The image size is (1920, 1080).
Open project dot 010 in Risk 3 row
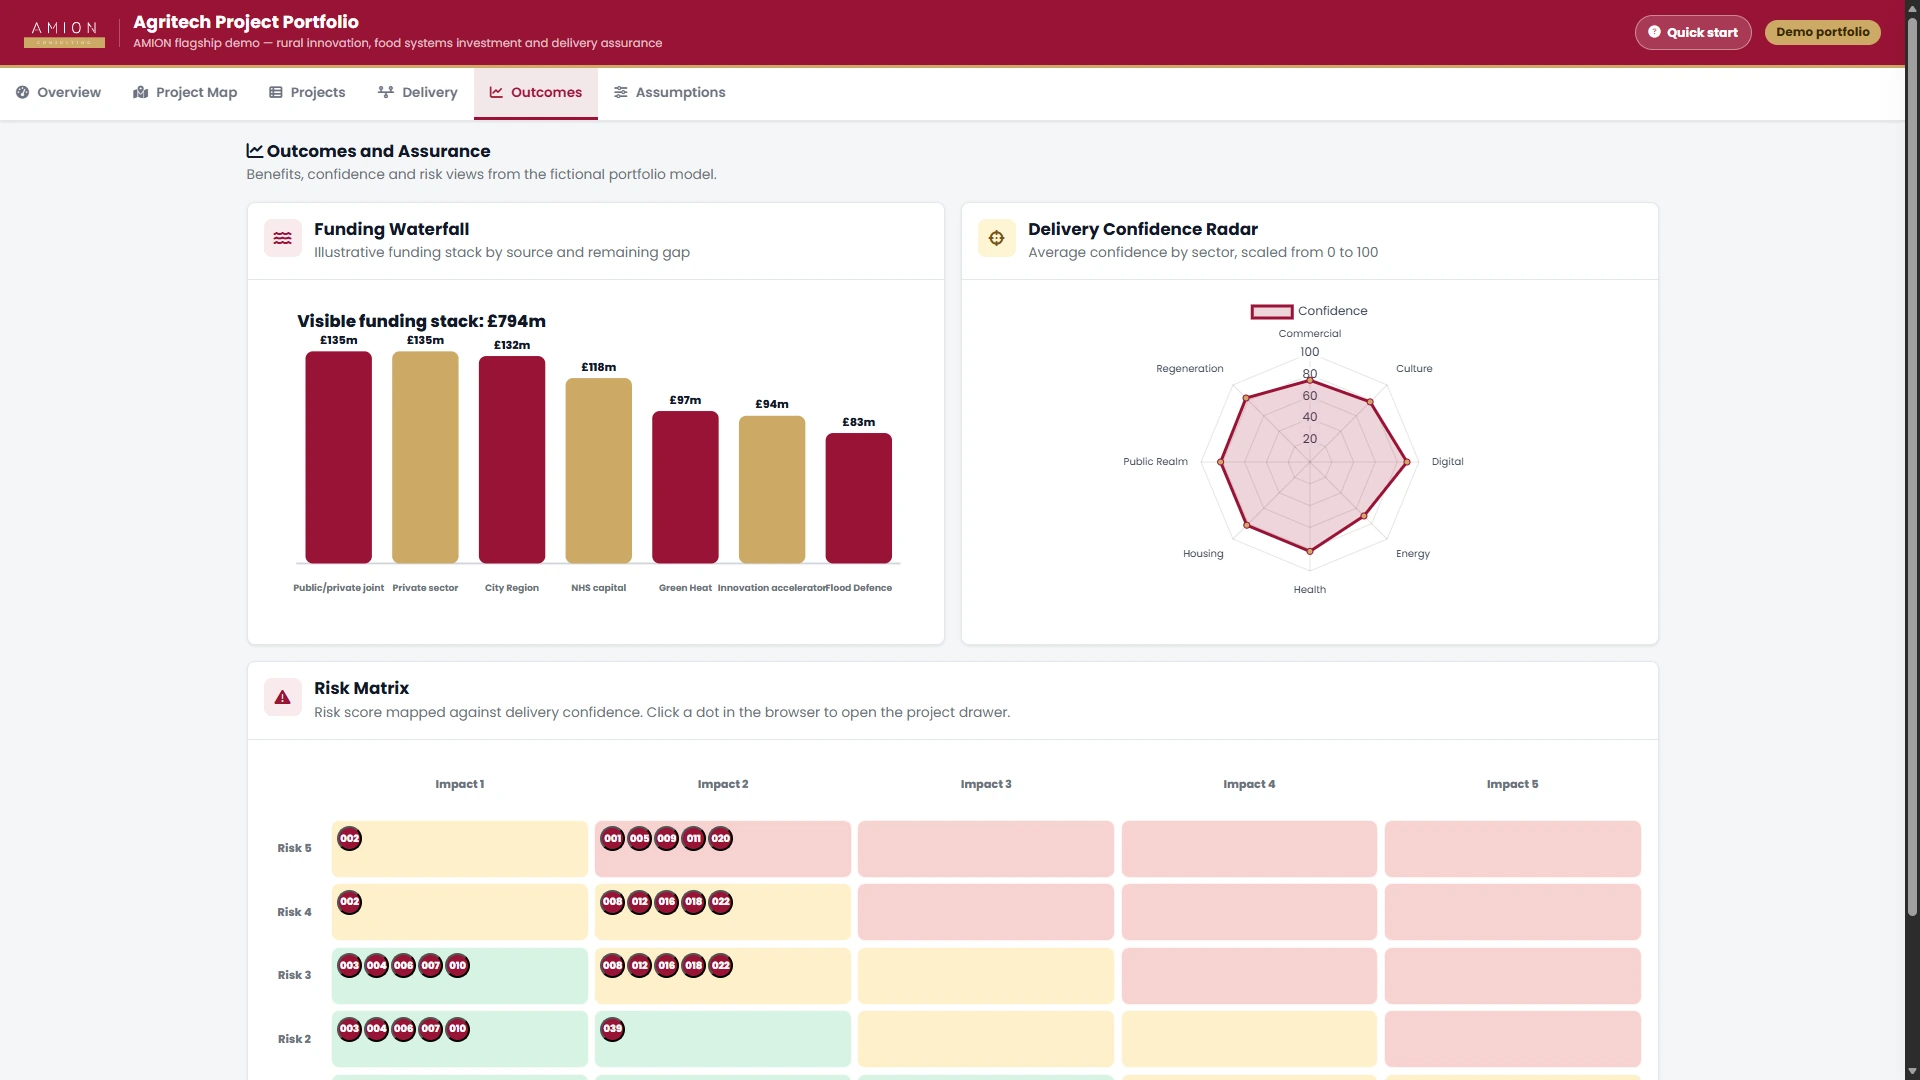[457, 965]
